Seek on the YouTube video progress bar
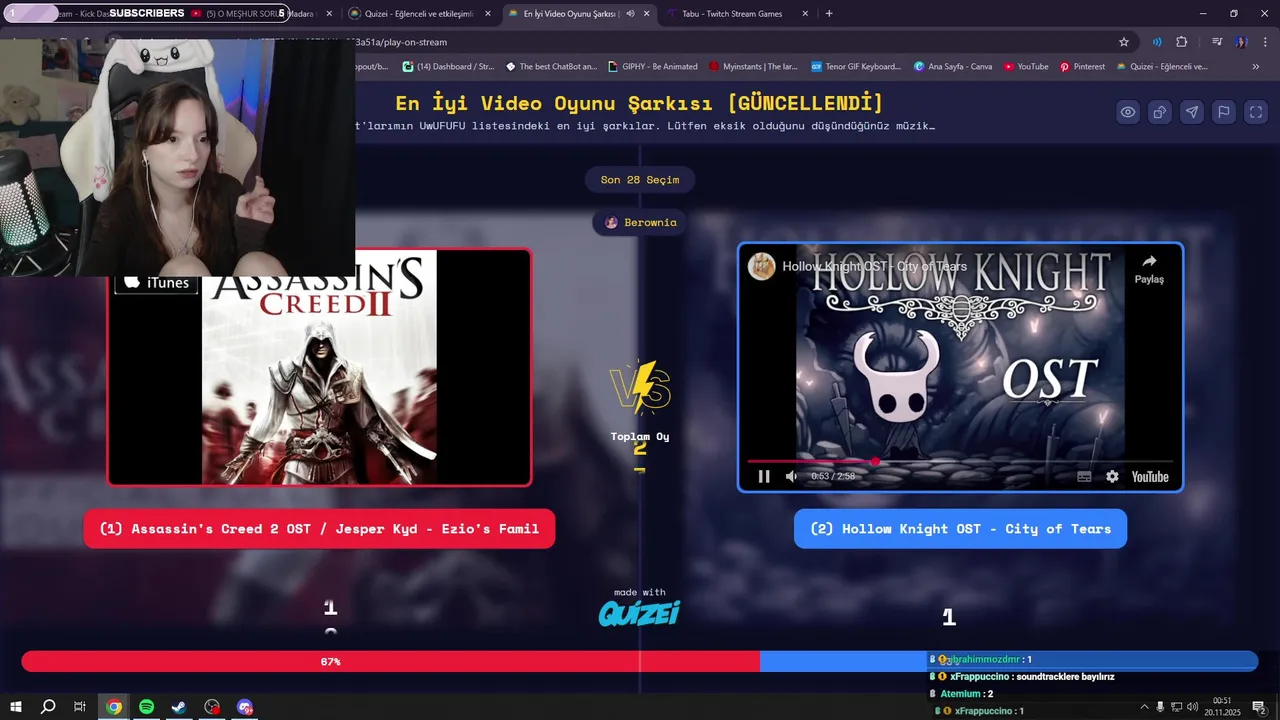The image size is (1280, 720). [x=959, y=461]
